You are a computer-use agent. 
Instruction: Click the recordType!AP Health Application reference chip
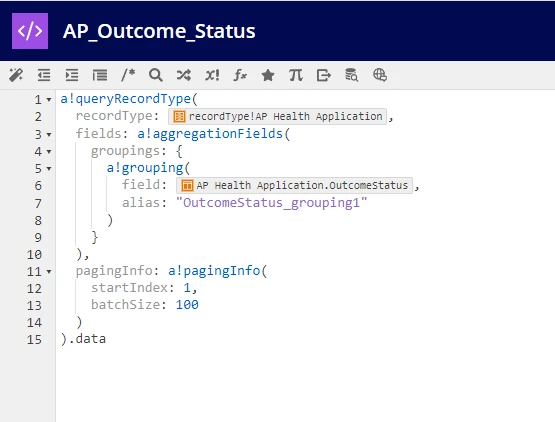(278, 116)
